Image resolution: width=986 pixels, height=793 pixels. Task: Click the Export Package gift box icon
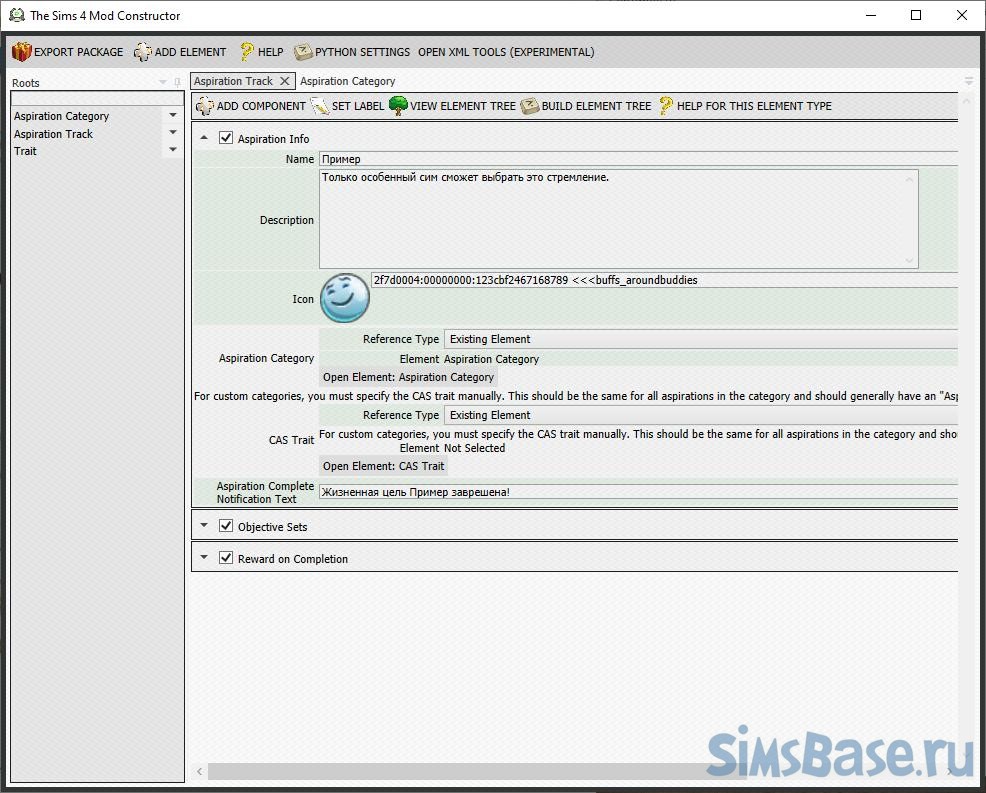coord(22,52)
